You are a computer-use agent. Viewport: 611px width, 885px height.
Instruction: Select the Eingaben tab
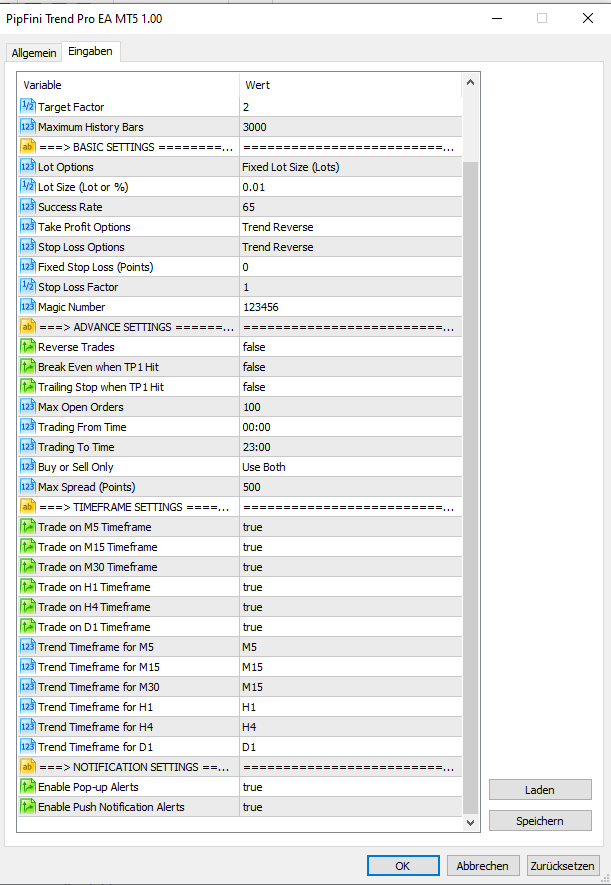coord(90,51)
